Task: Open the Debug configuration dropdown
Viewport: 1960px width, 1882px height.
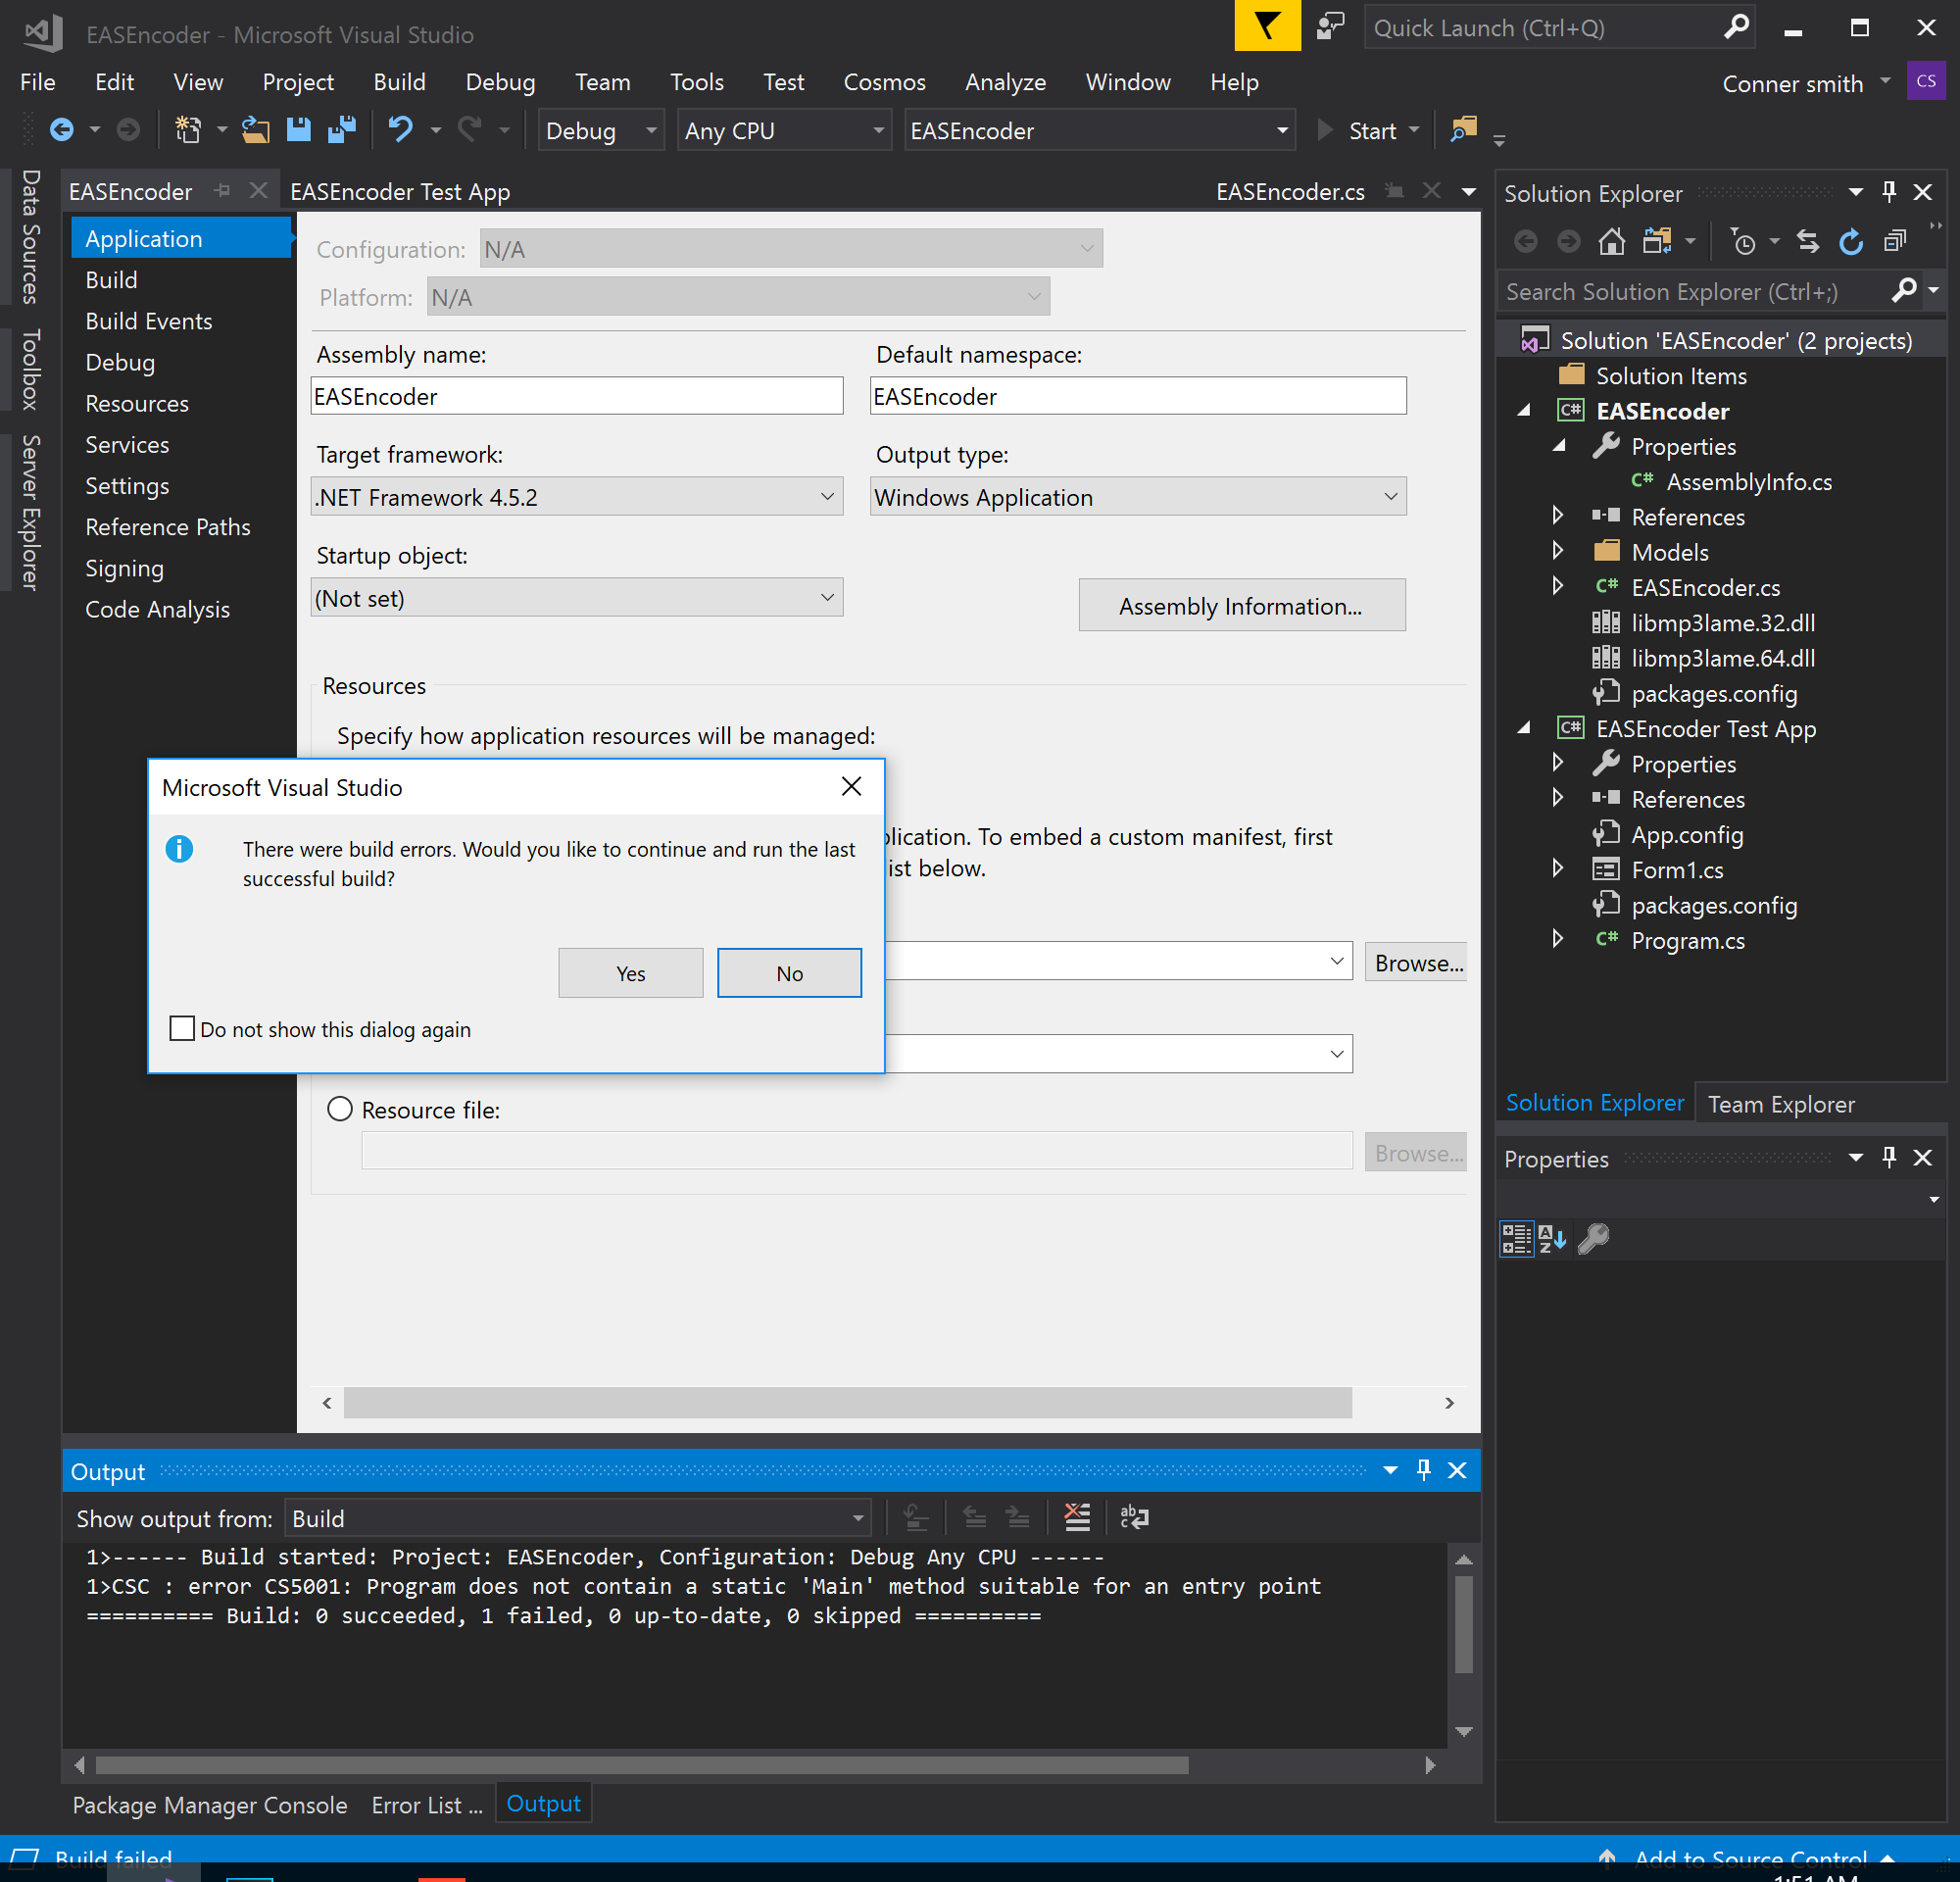Action: click(x=601, y=130)
